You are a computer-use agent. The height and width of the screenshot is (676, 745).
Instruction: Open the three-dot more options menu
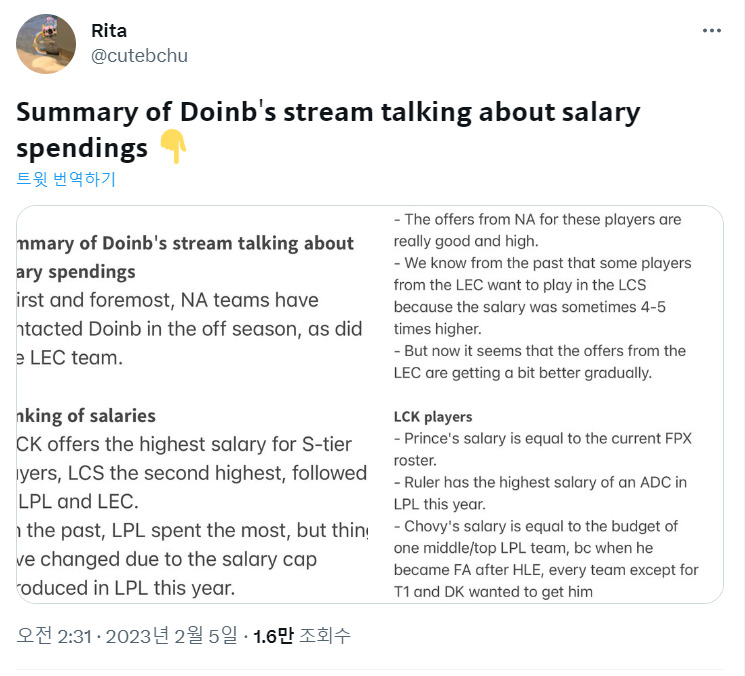[x=711, y=31]
